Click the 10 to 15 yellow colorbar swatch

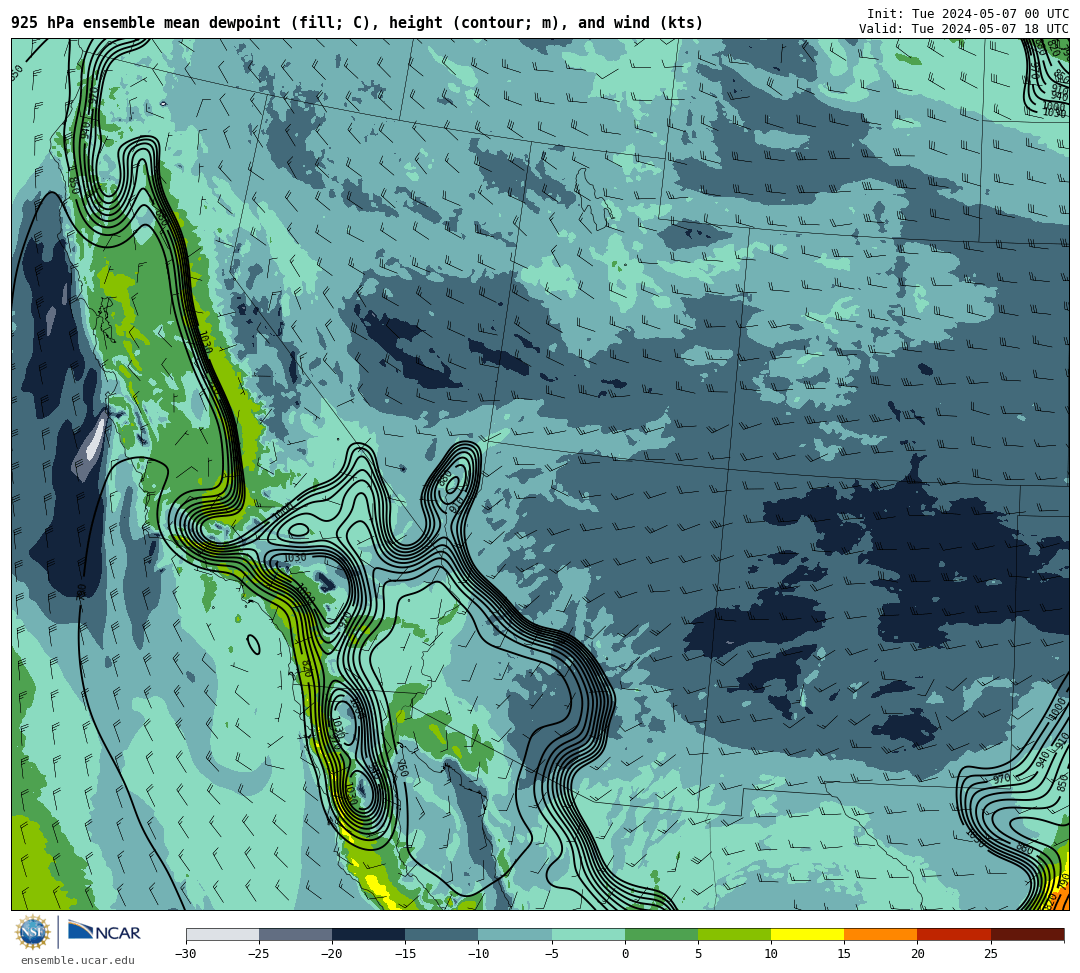[807, 934]
